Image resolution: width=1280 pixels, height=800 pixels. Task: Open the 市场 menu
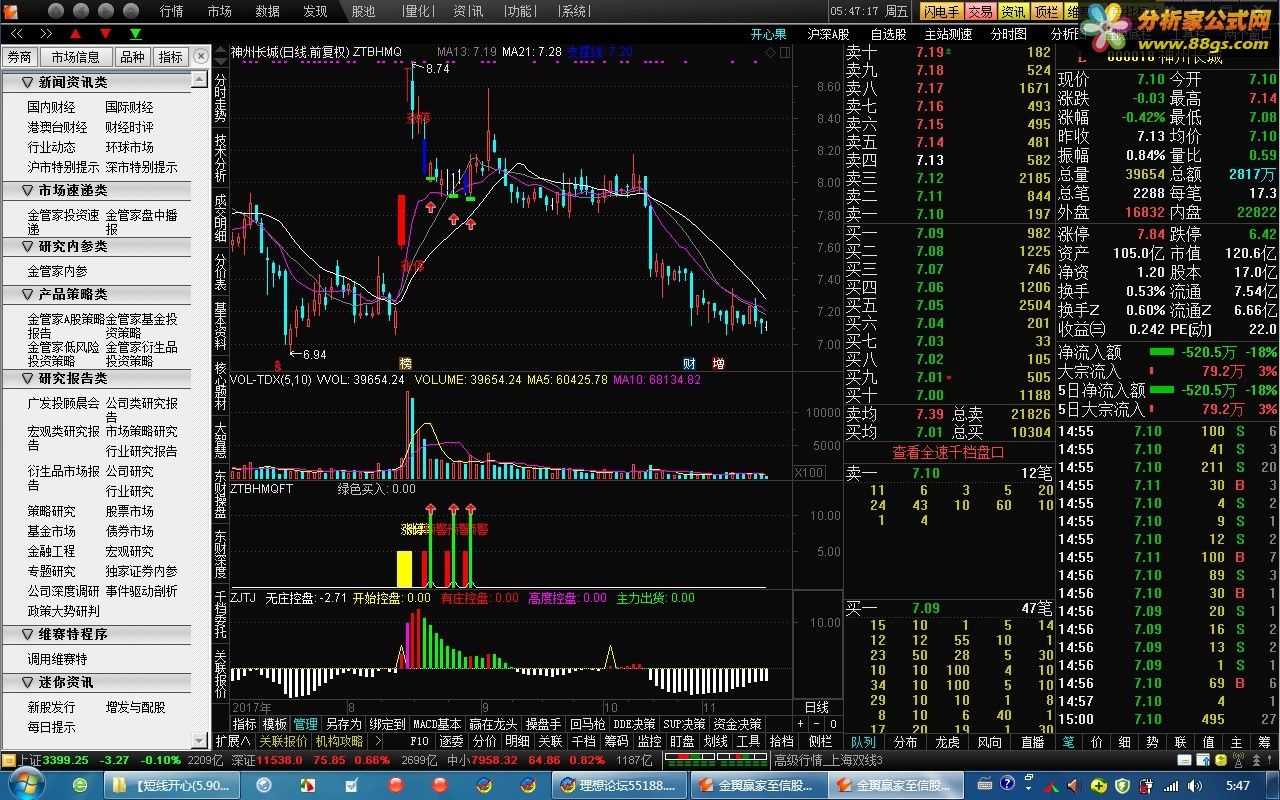click(220, 11)
